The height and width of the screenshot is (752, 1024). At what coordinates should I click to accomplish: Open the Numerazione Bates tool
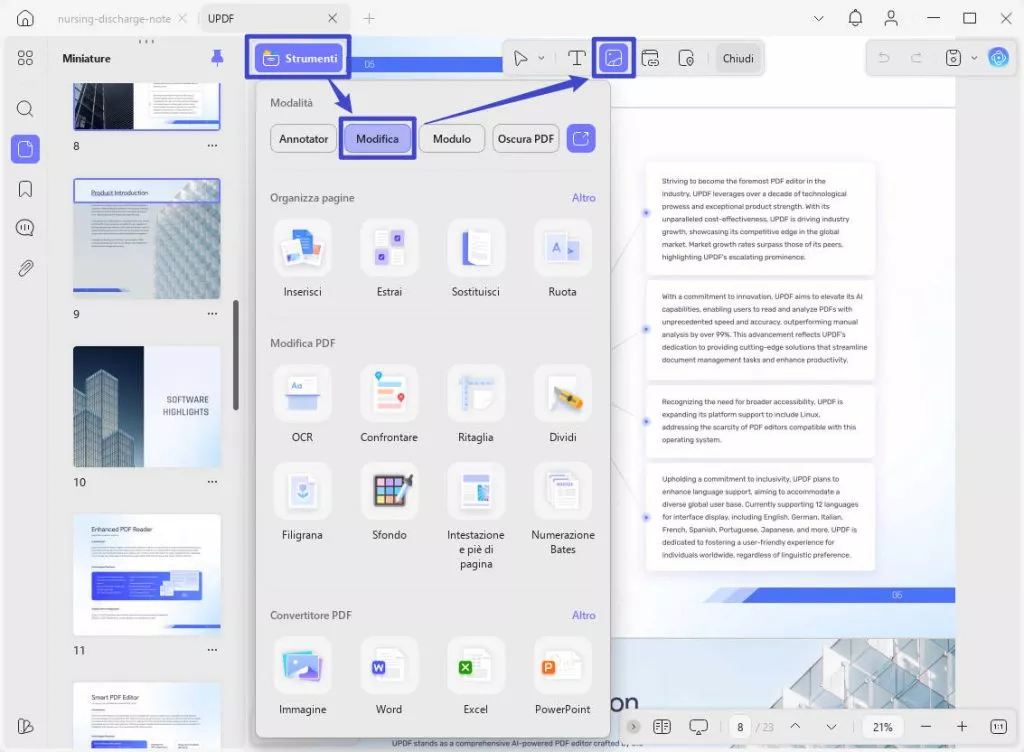click(562, 491)
